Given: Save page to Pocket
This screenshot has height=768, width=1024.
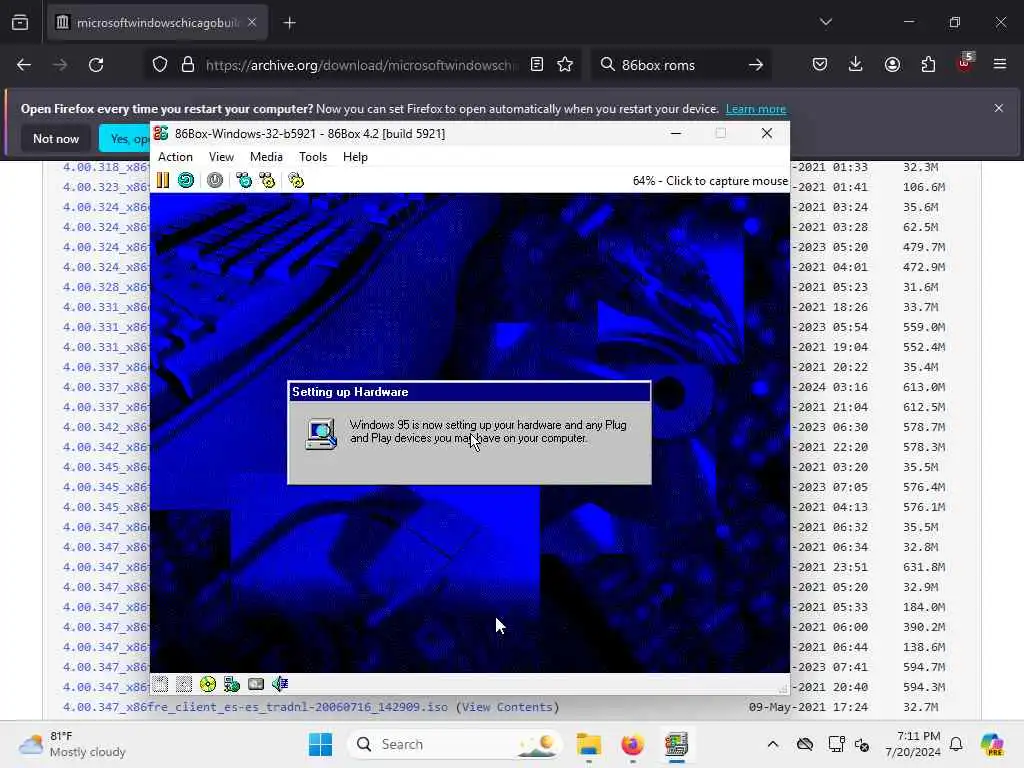Looking at the screenshot, I should [x=820, y=65].
